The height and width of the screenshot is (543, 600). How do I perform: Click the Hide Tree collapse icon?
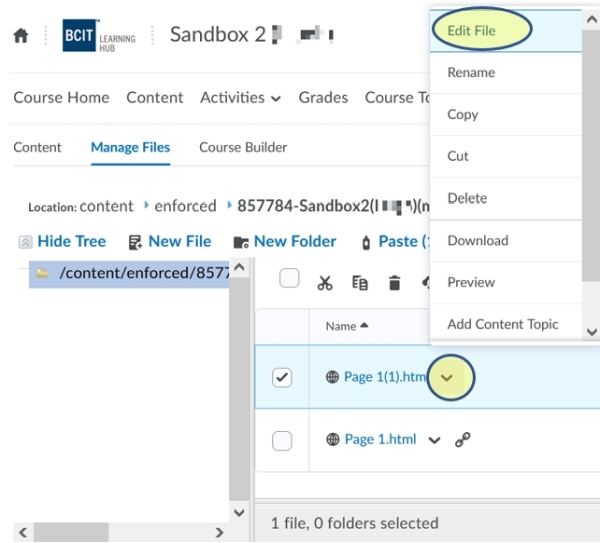click(x=25, y=242)
